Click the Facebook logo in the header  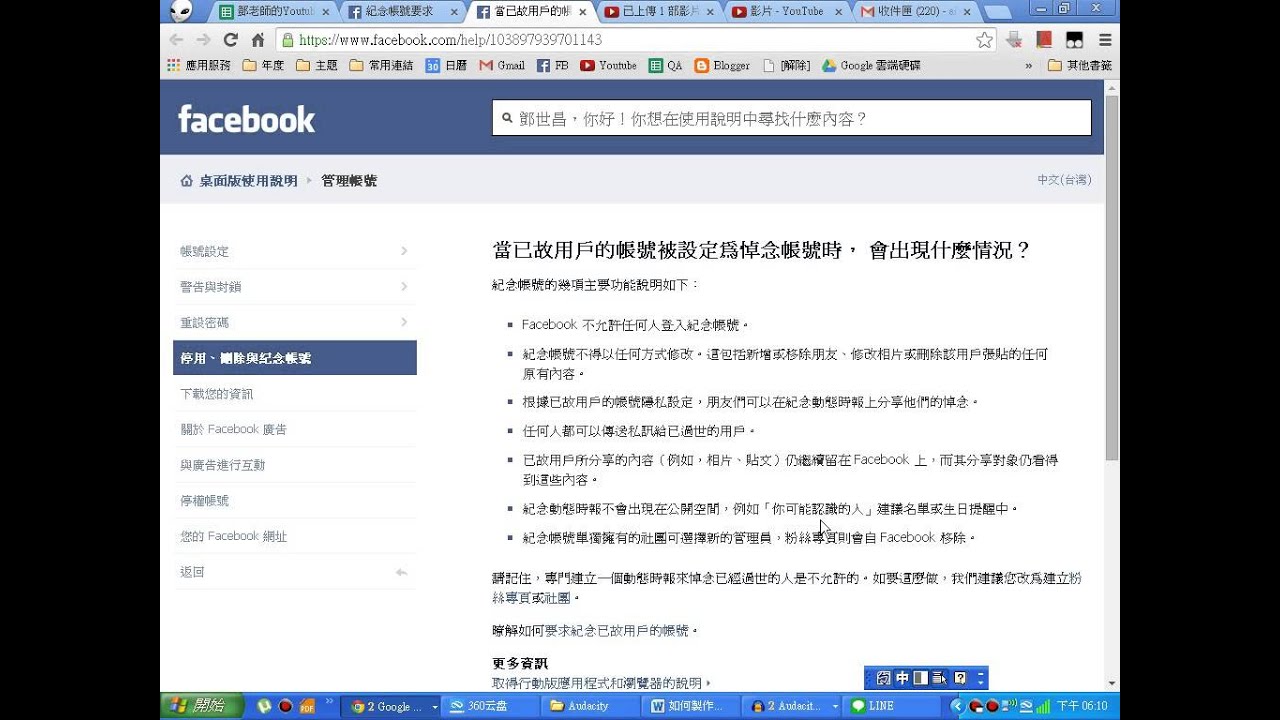coord(246,119)
